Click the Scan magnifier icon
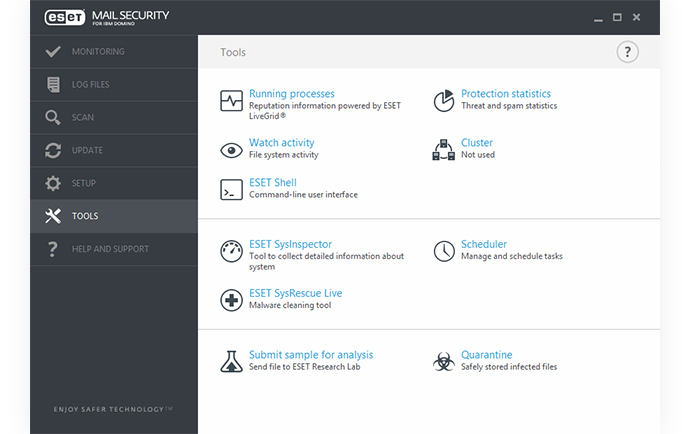The width and height of the screenshot is (690, 434). point(53,118)
